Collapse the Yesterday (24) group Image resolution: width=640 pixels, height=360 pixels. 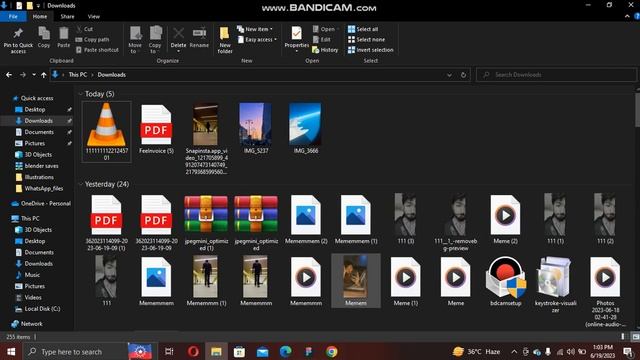tap(80, 184)
